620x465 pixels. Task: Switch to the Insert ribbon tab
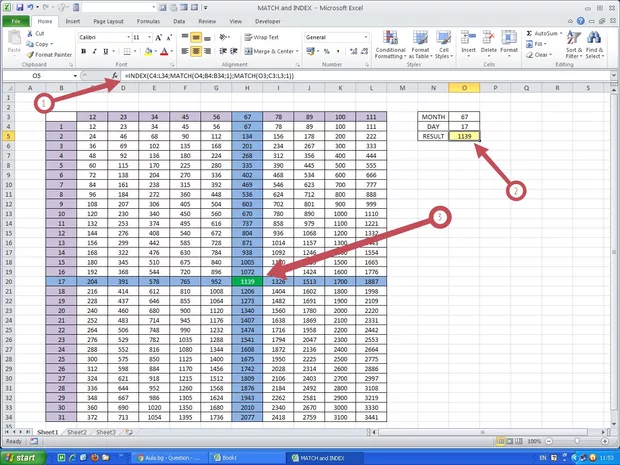tap(73, 21)
